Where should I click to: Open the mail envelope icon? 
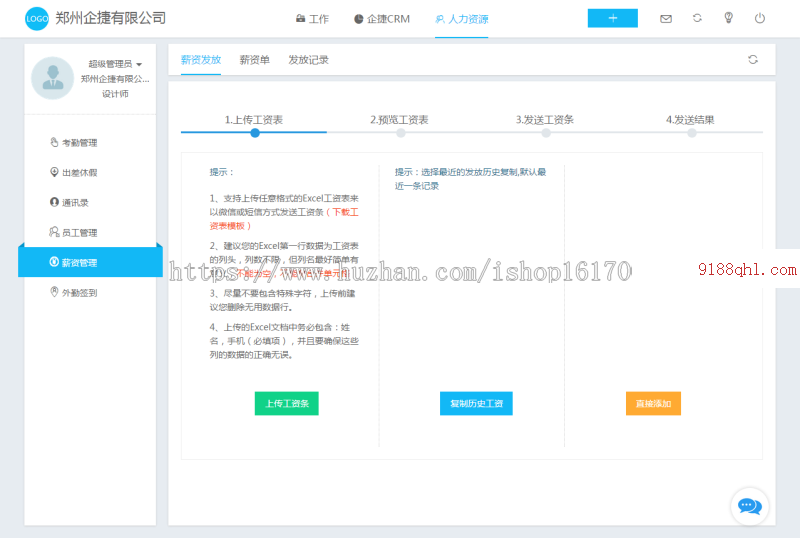[x=666, y=19]
